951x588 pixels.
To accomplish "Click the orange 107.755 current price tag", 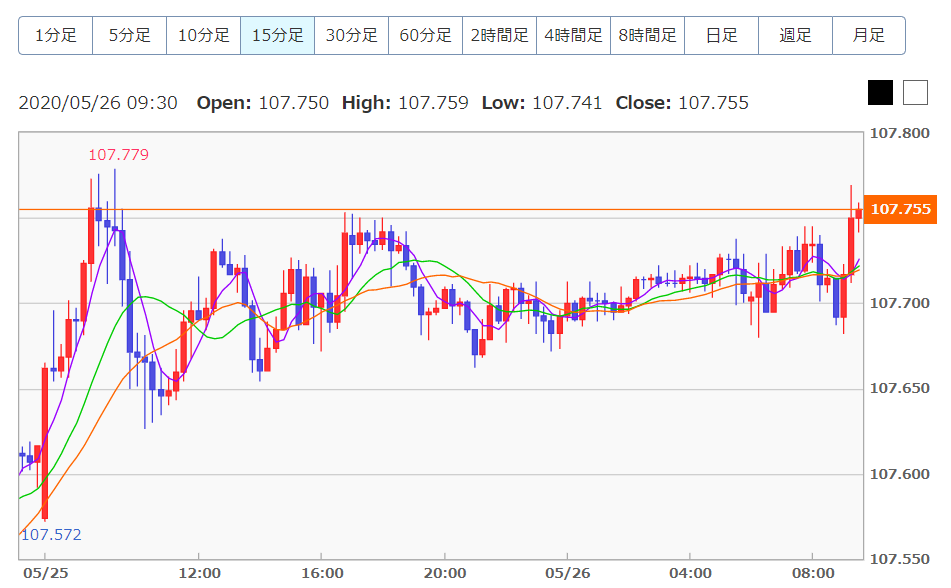I will (901, 209).
